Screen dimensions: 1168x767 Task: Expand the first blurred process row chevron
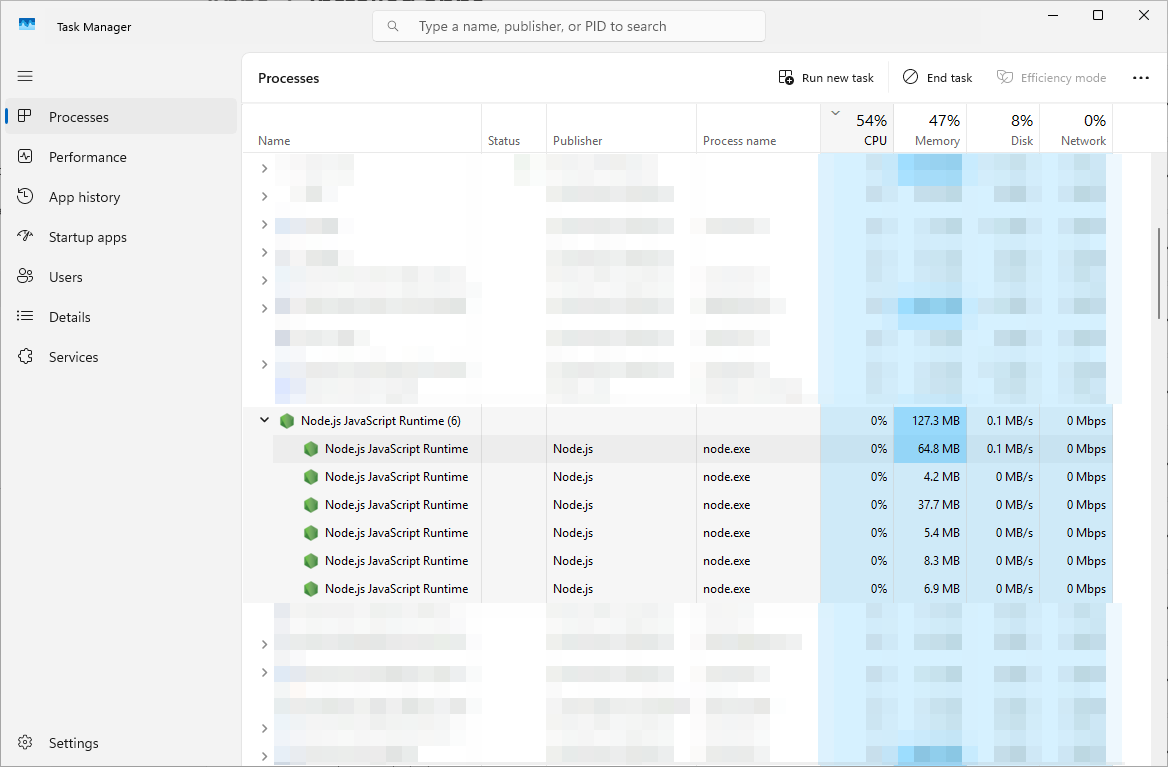pyautogui.click(x=265, y=168)
